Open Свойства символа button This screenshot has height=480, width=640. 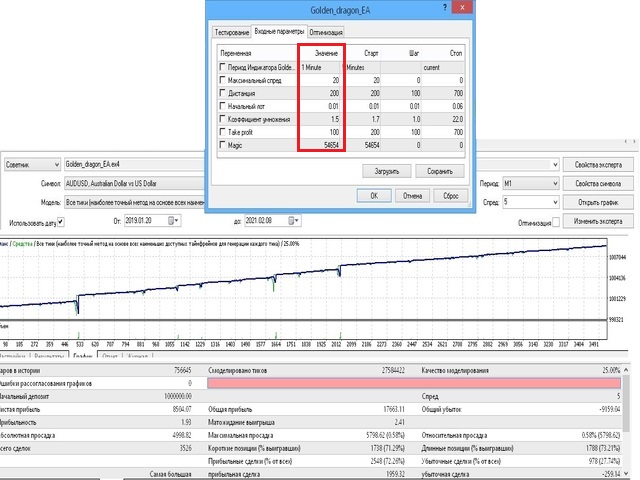(x=598, y=183)
